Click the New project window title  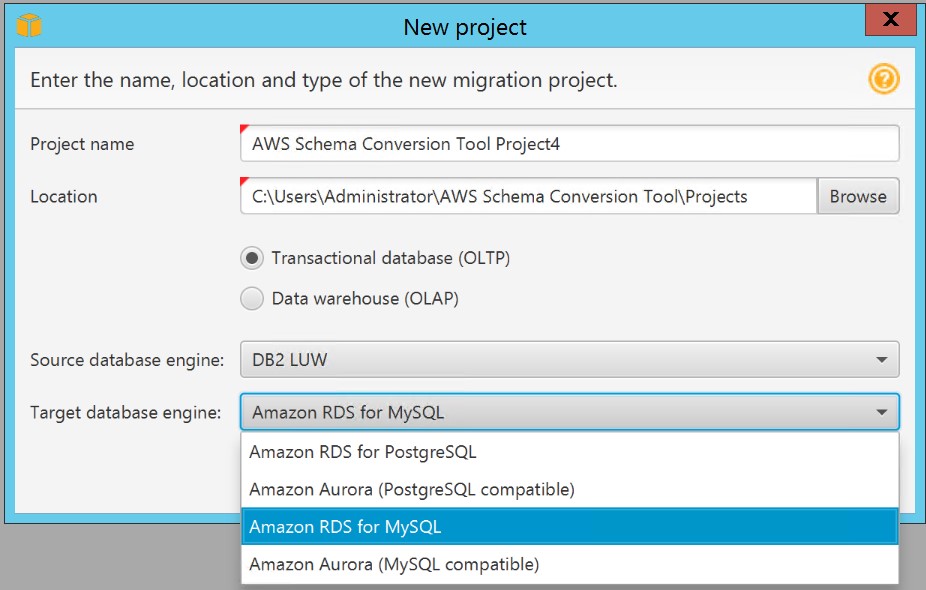[x=465, y=27]
